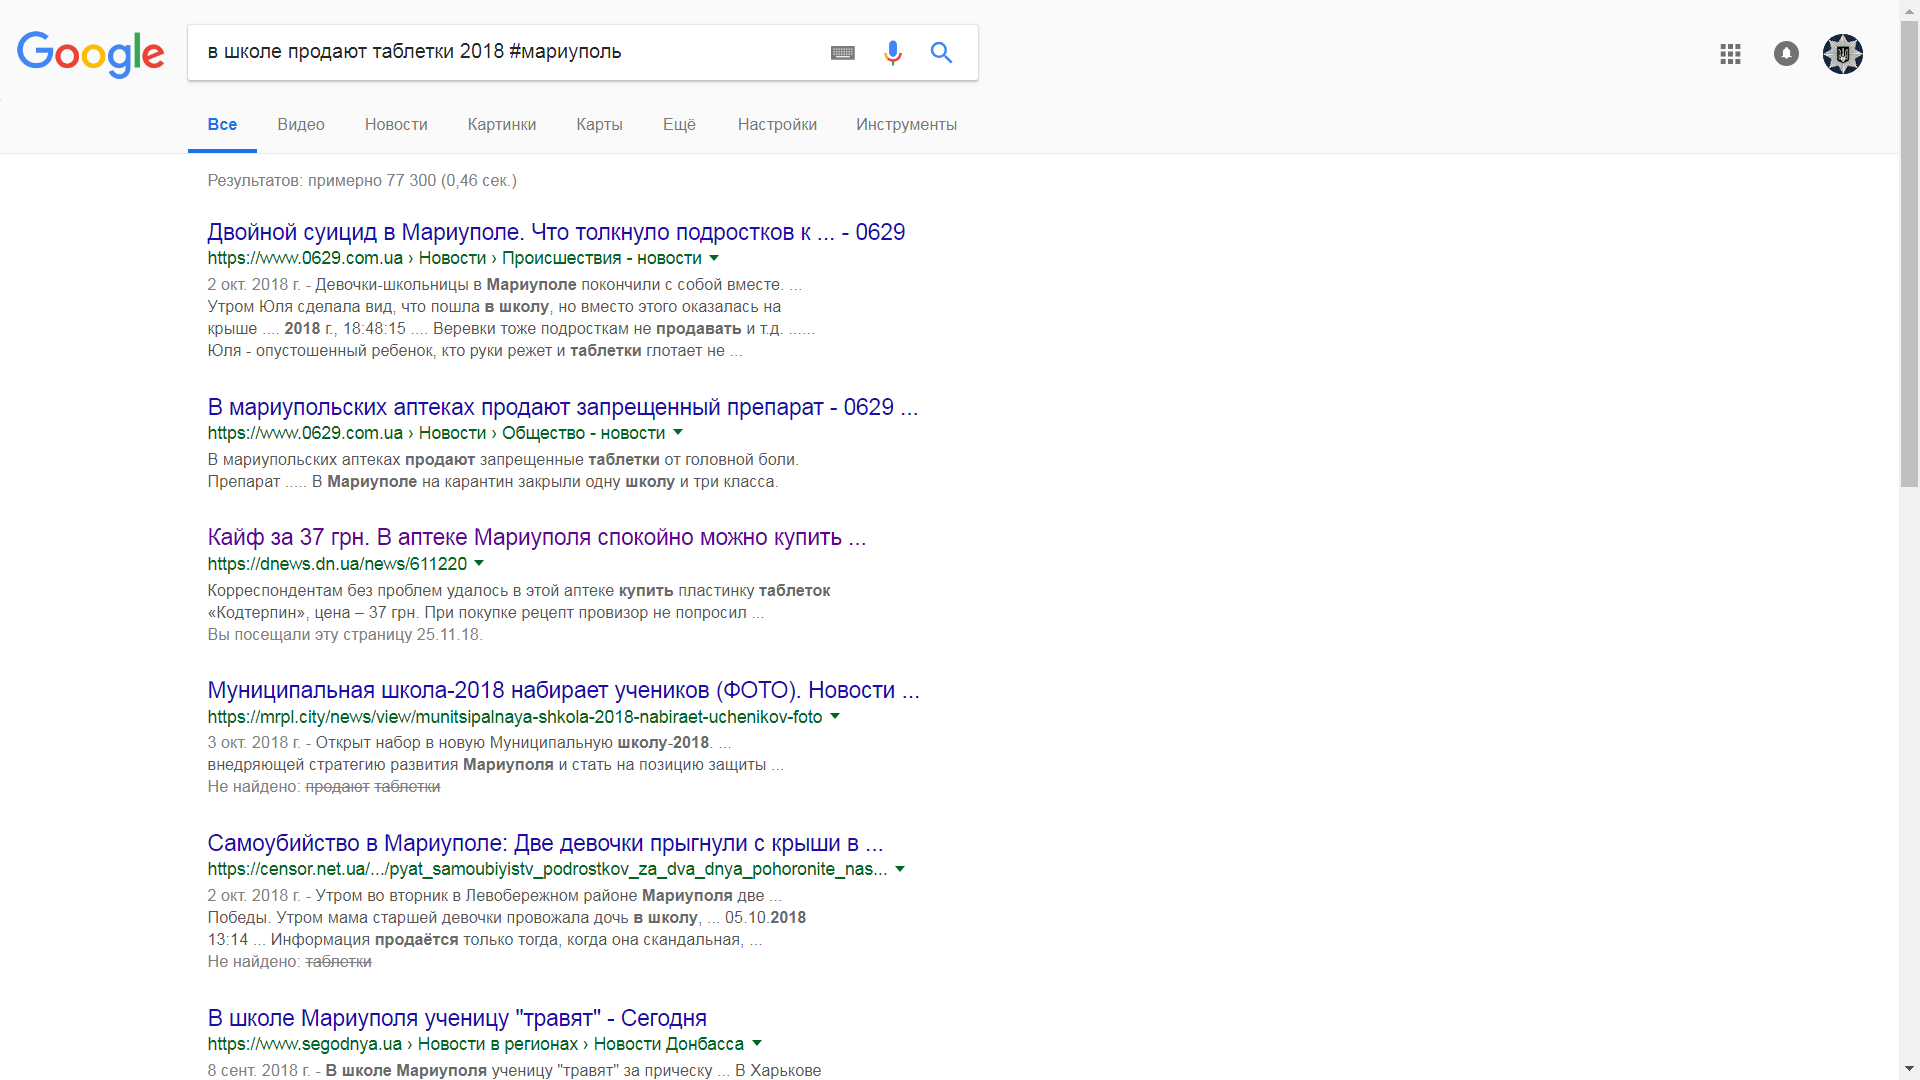Image resolution: width=1920 pixels, height=1080 pixels.
Task: Expand arrow next to mrpl.city URL
Action: coord(835,717)
